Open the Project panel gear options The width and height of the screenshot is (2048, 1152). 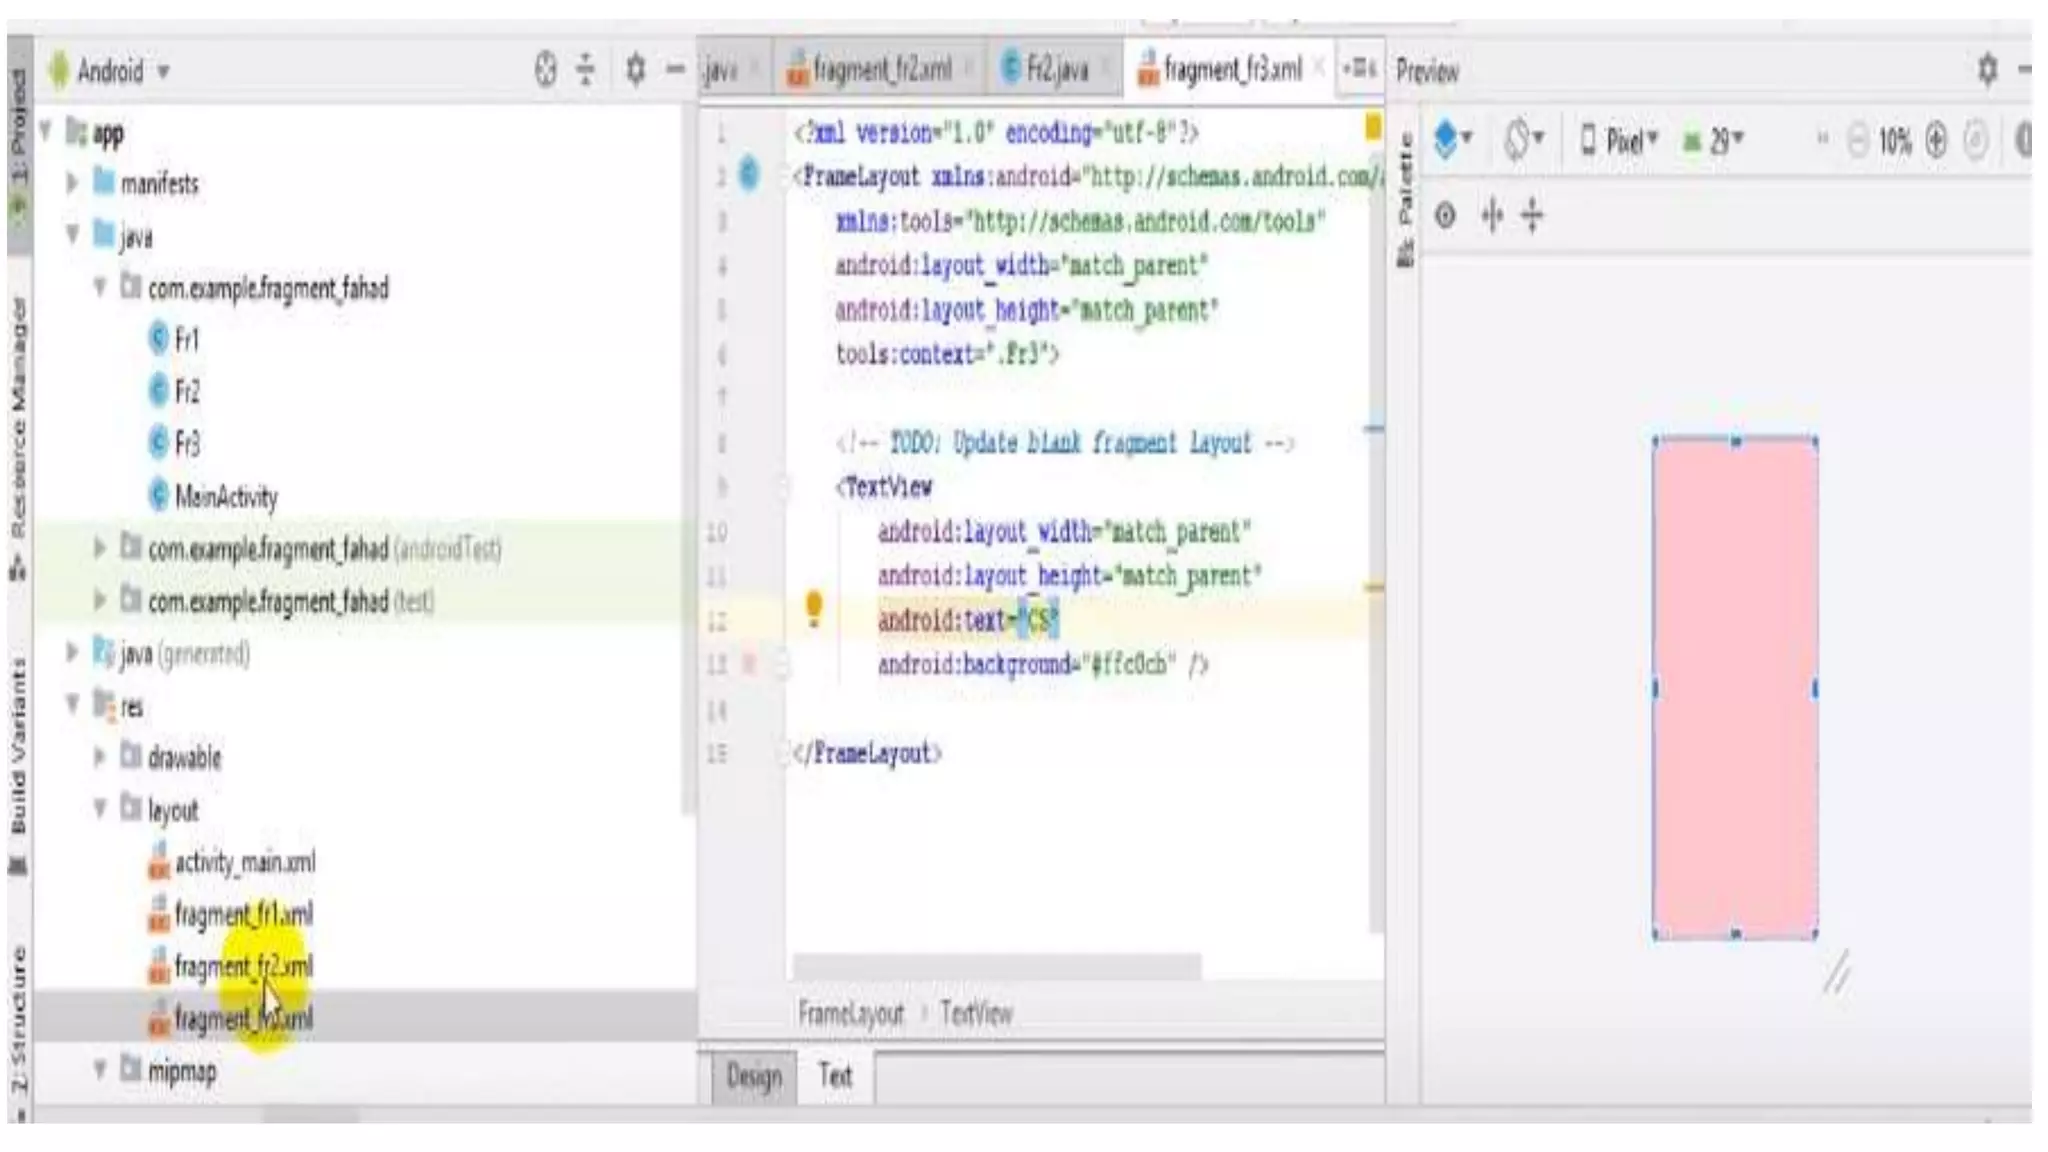pyautogui.click(x=635, y=70)
